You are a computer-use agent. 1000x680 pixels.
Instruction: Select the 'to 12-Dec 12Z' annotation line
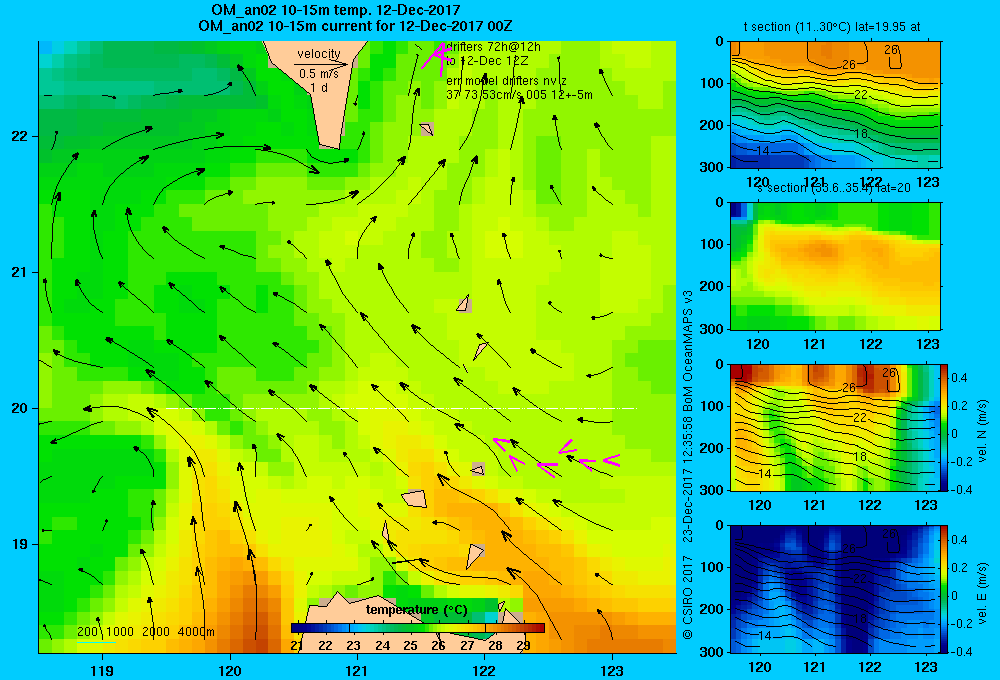(x=487, y=61)
